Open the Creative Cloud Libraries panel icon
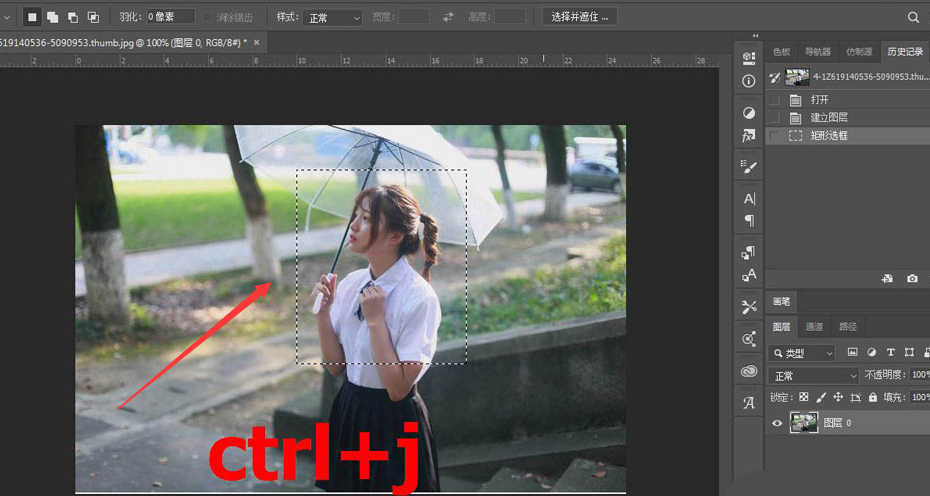This screenshot has width=930, height=496. [749, 371]
